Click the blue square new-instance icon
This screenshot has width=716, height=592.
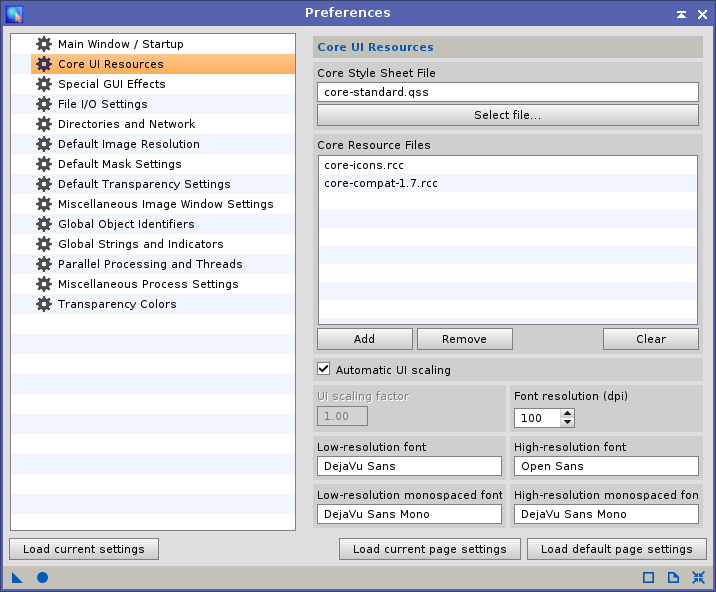648,578
